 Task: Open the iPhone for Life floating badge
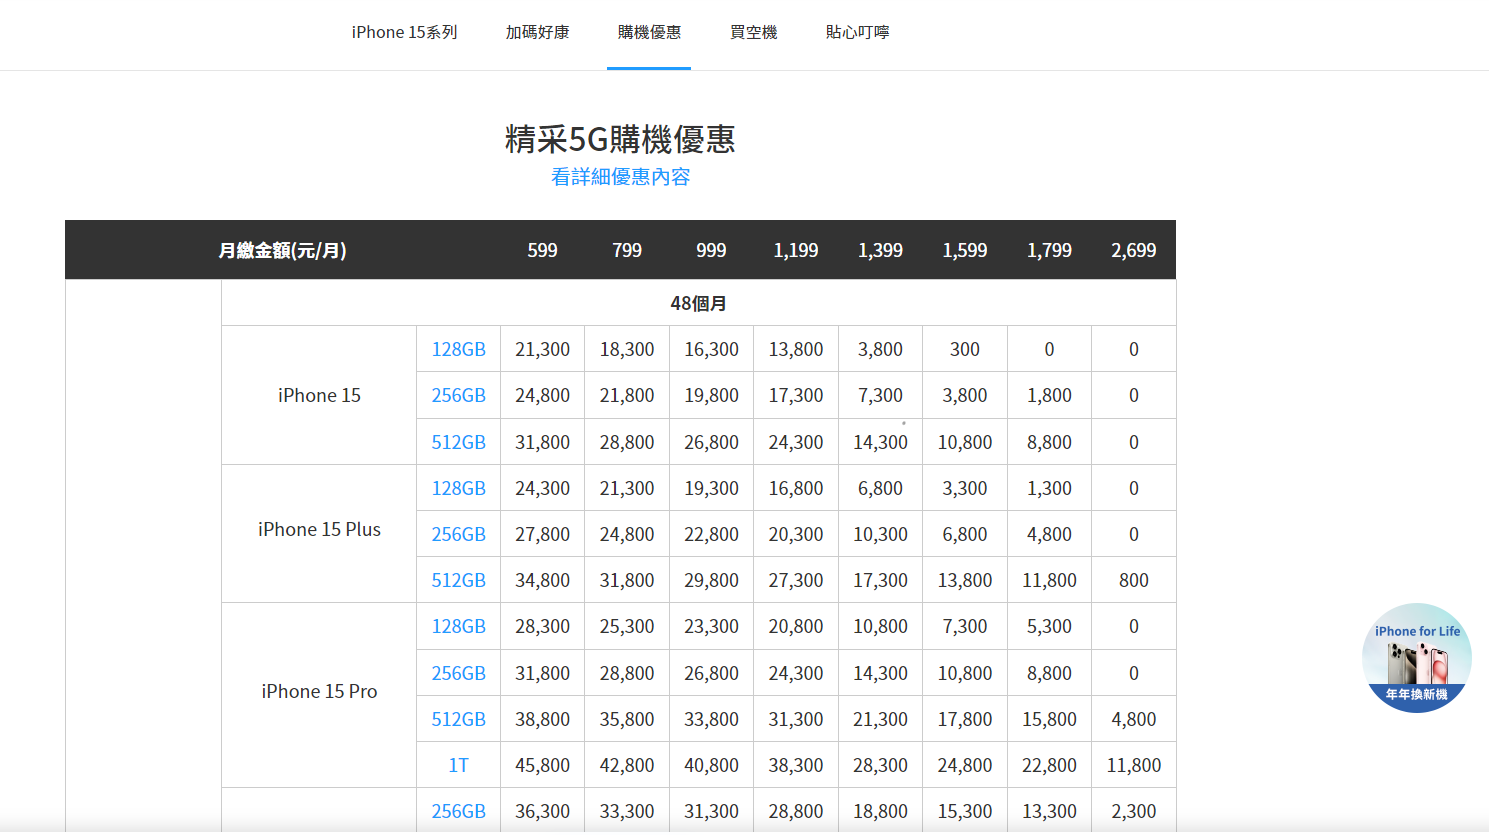tap(1416, 658)
